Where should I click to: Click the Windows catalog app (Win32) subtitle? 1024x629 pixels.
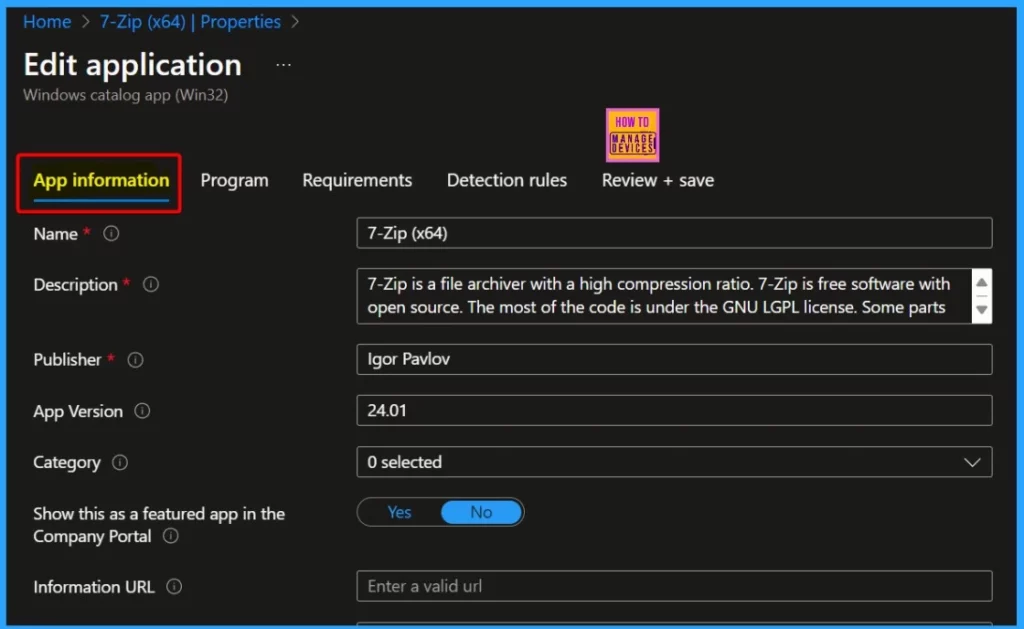click(x=125, y=95)
